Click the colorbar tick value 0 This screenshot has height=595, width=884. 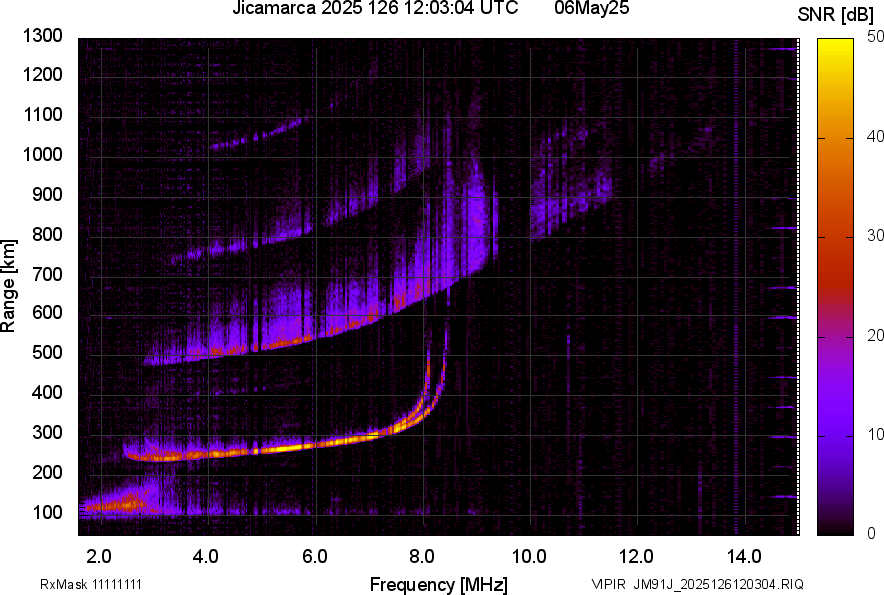872,533
